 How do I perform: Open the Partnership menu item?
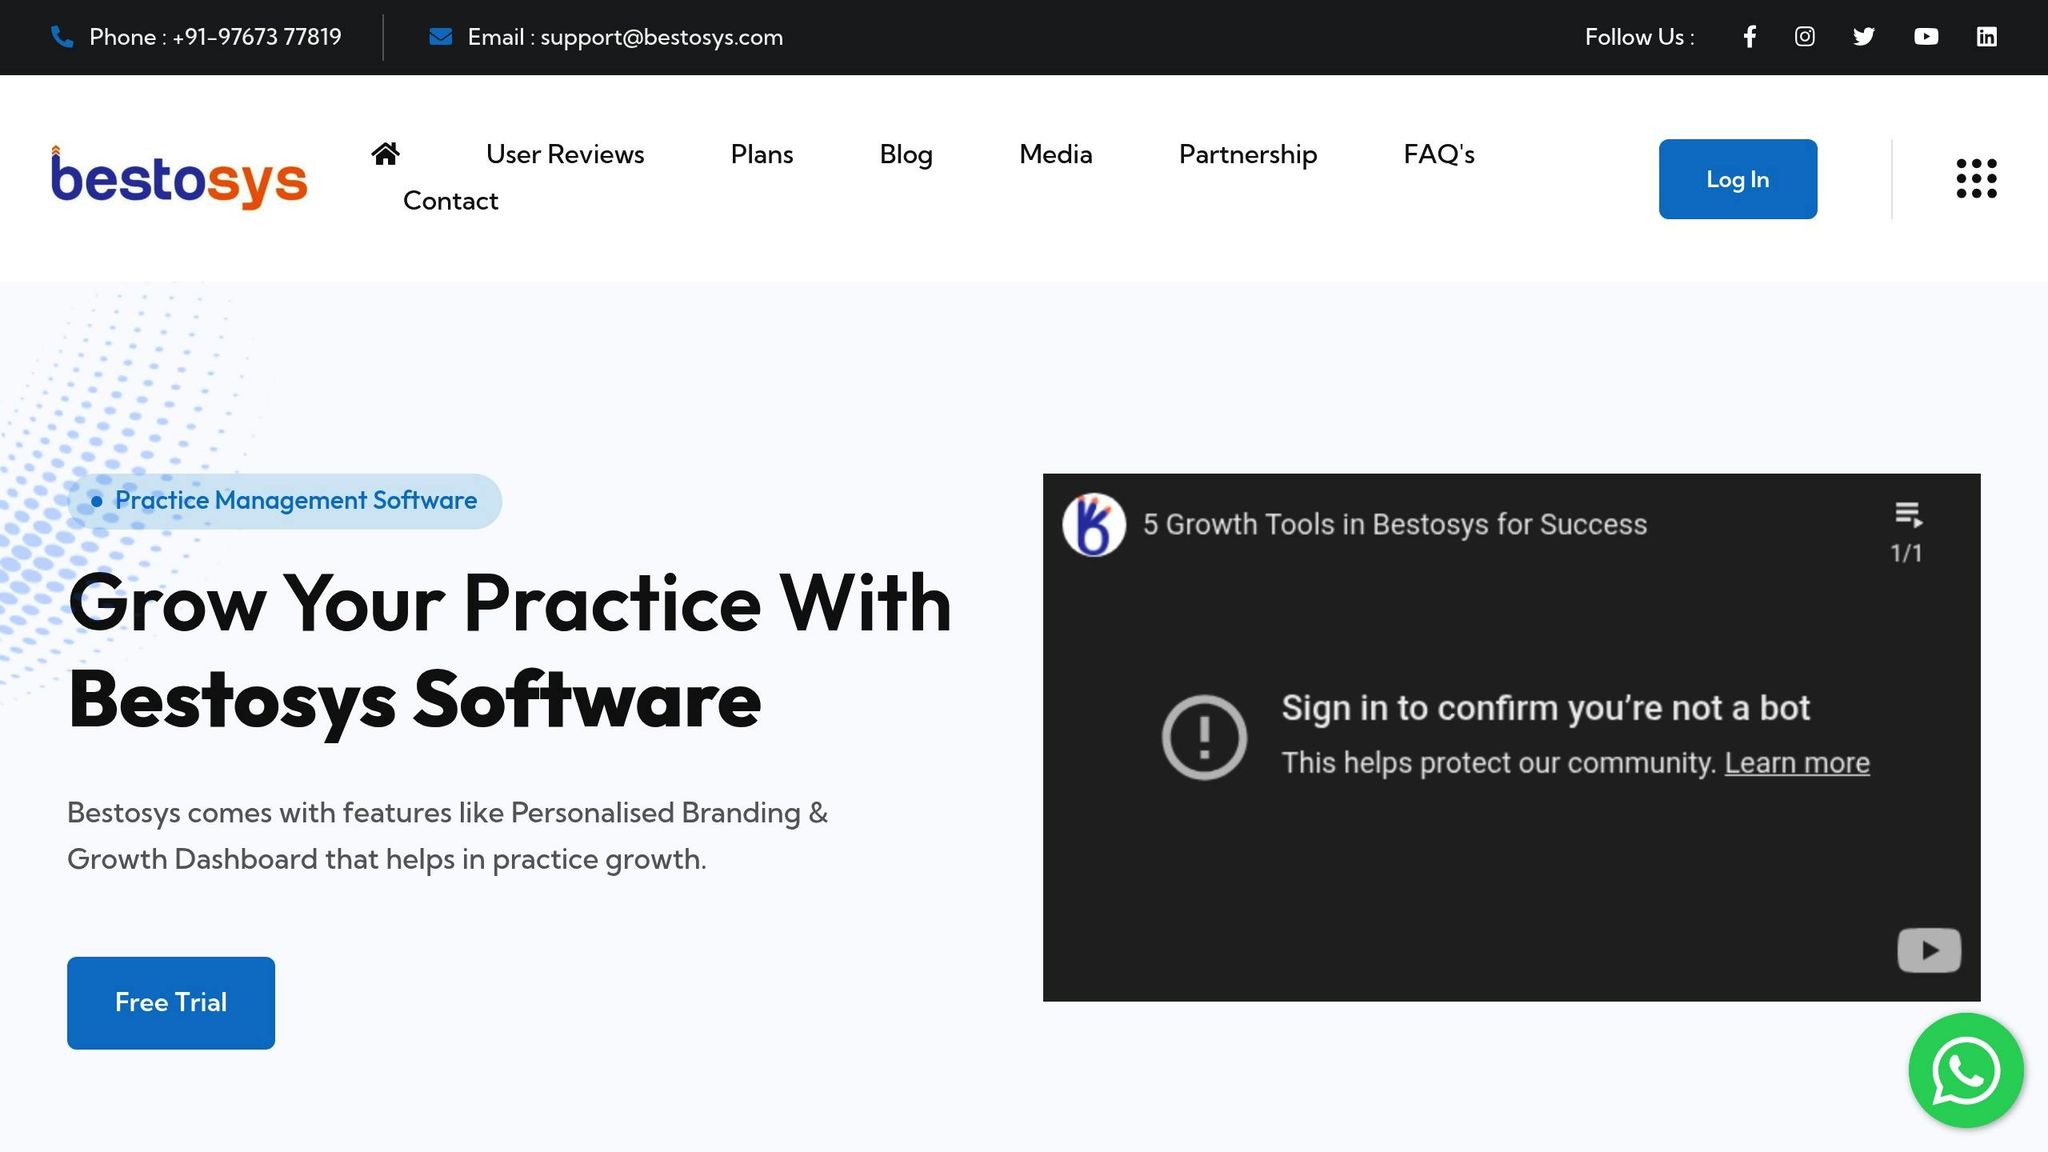pos(1247,154)
